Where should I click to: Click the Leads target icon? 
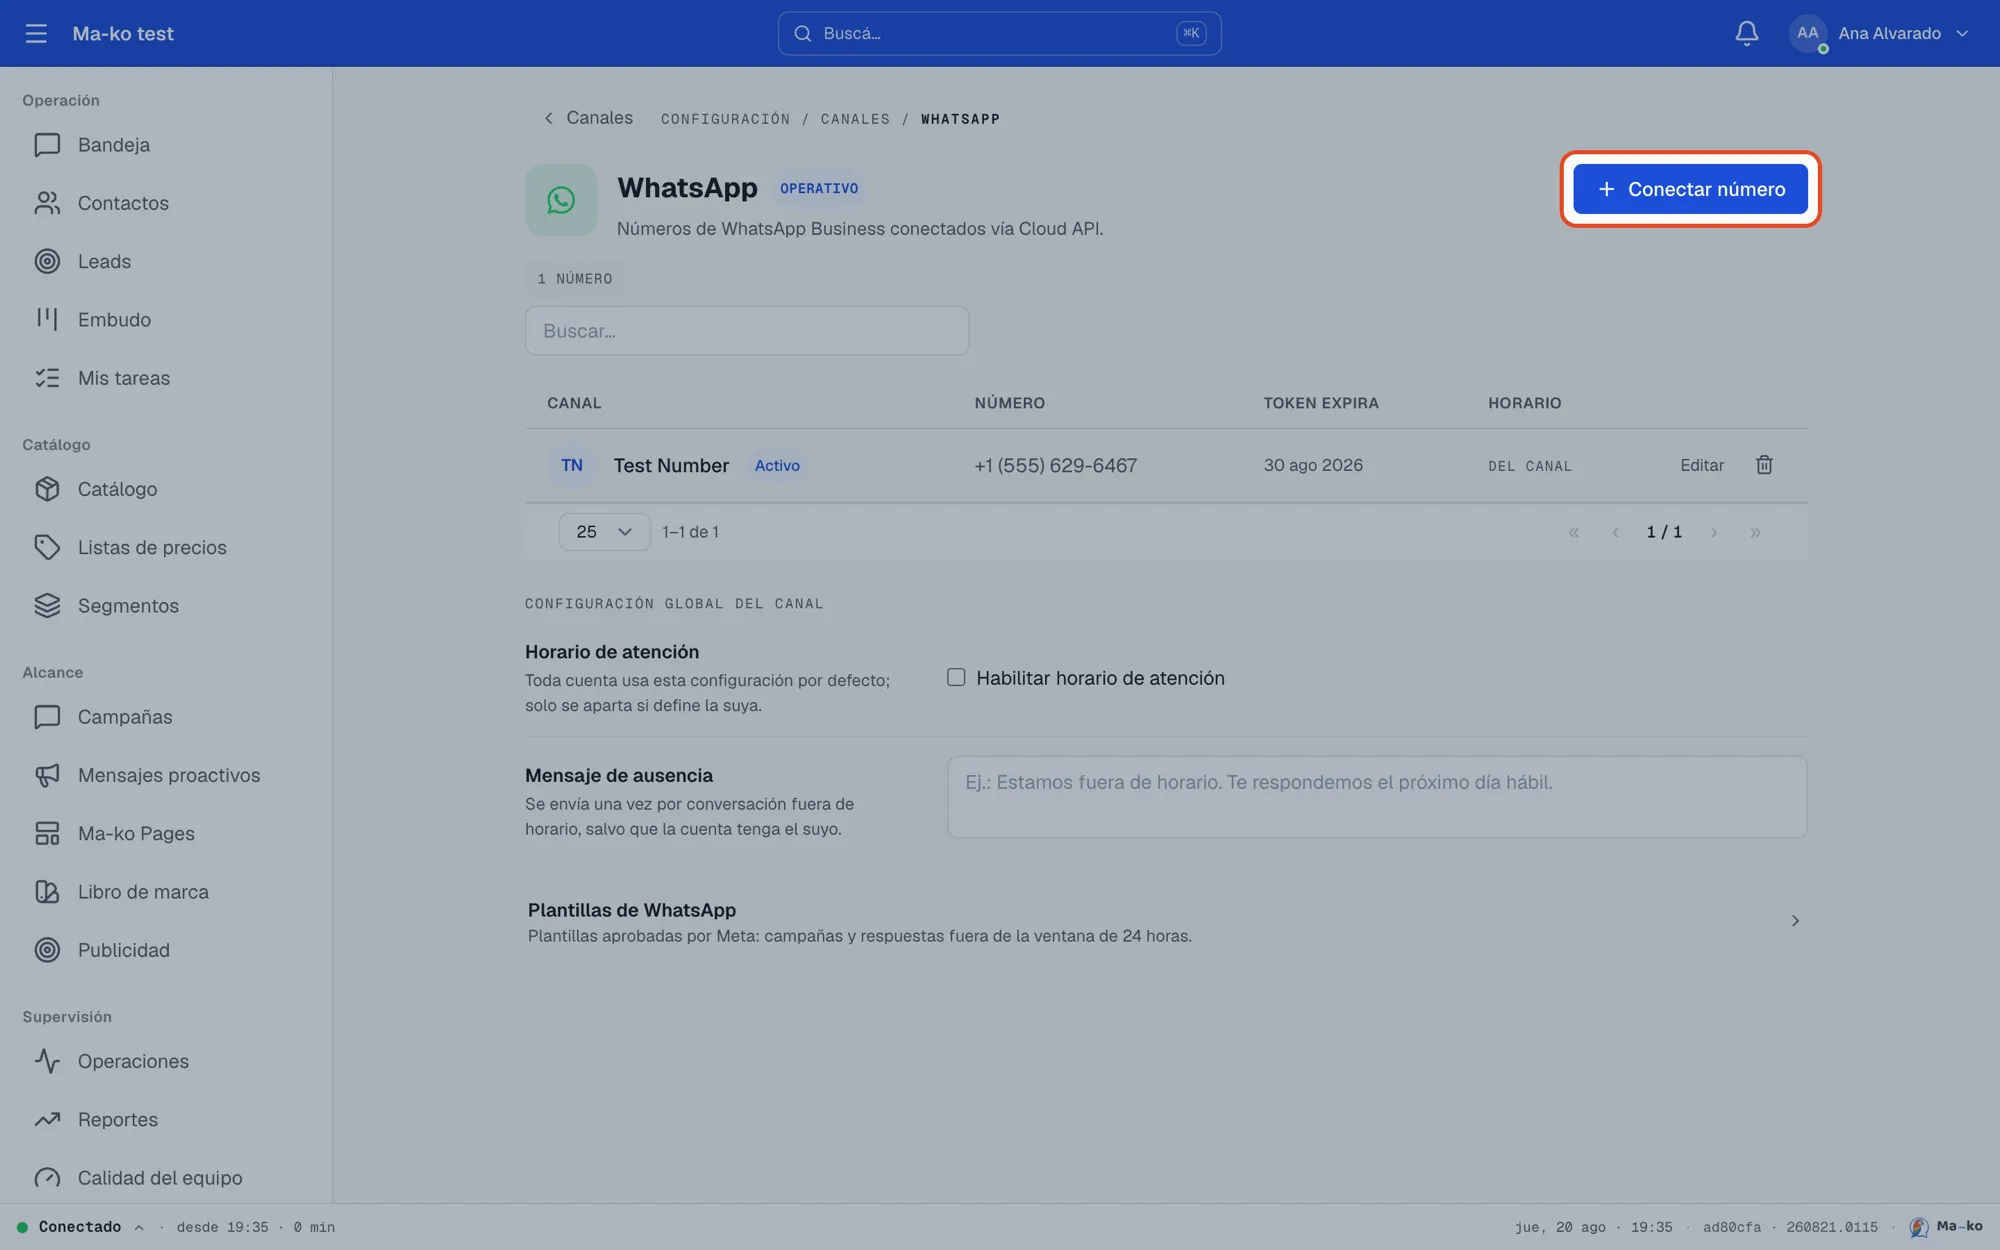pos(47,261)
